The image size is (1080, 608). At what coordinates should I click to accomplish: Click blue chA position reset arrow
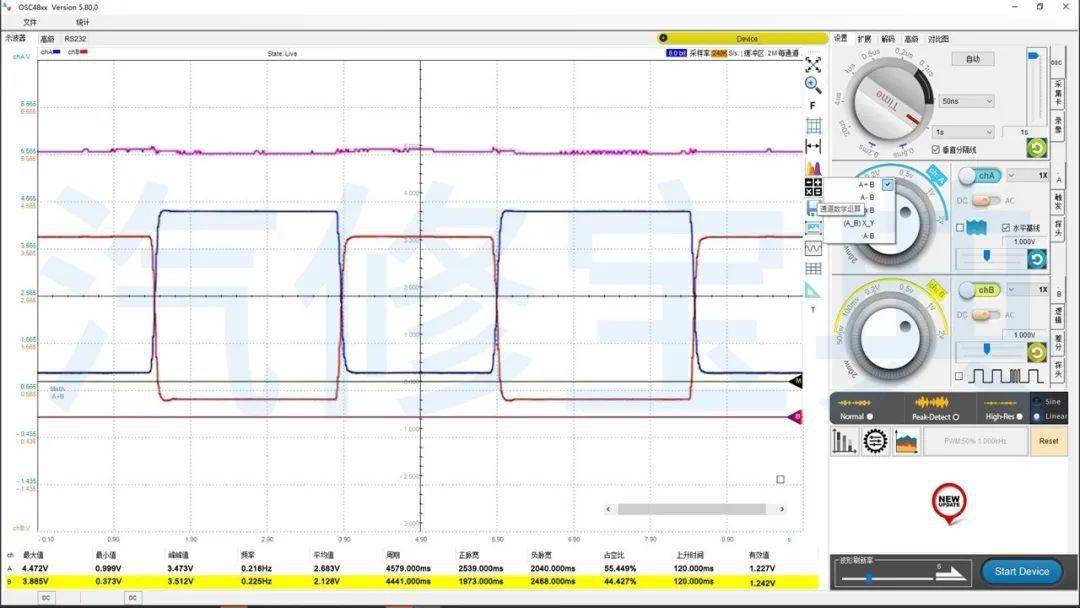click(x=1037, y=259)
